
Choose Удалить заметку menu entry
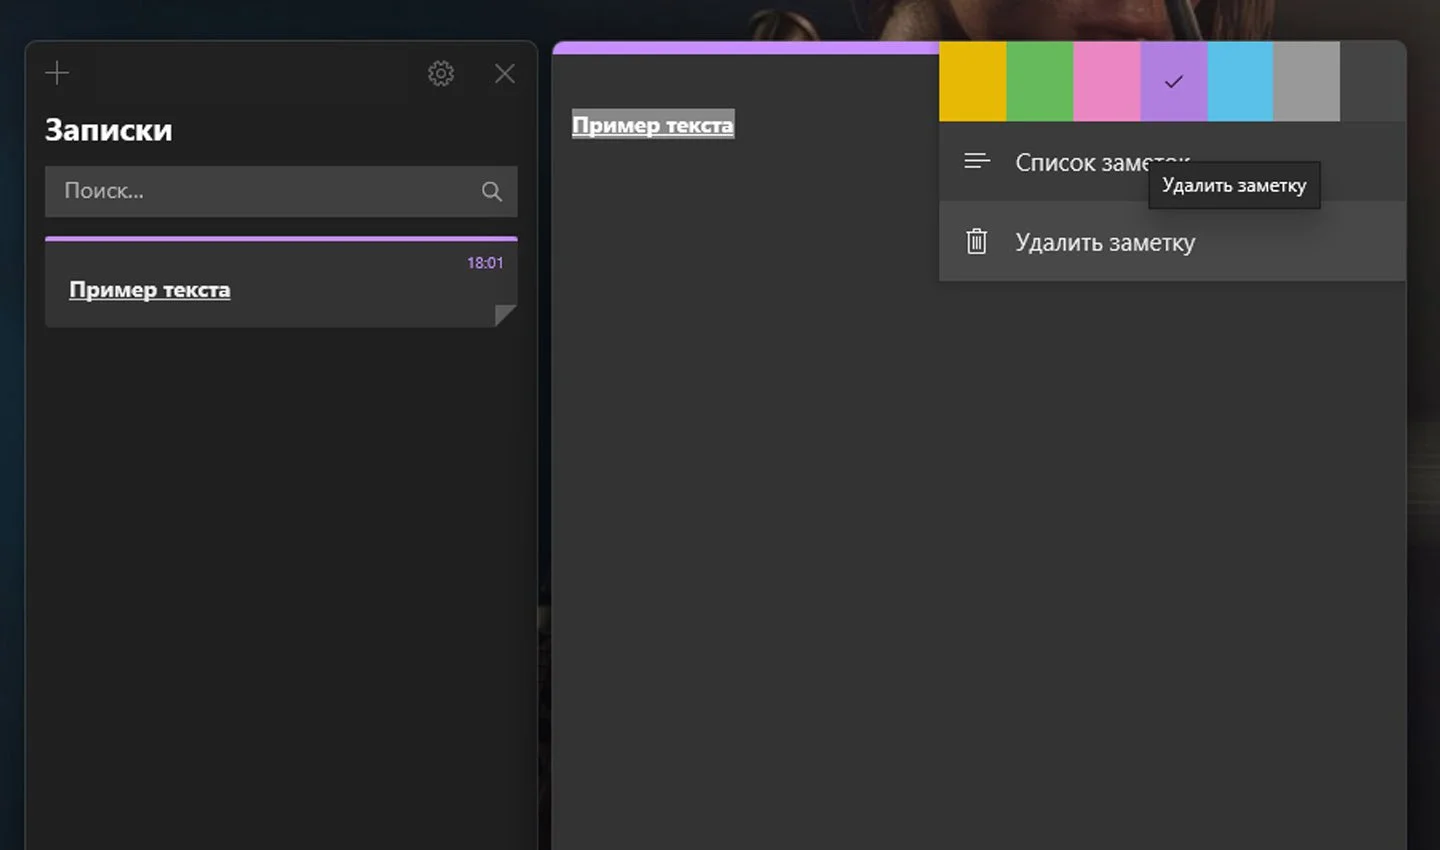coord(1172,242)
